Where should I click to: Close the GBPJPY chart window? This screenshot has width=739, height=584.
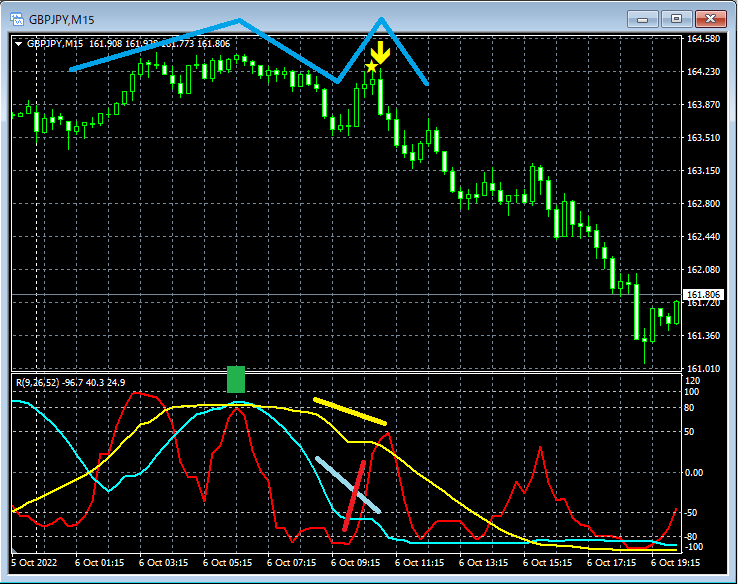(711, 17)
